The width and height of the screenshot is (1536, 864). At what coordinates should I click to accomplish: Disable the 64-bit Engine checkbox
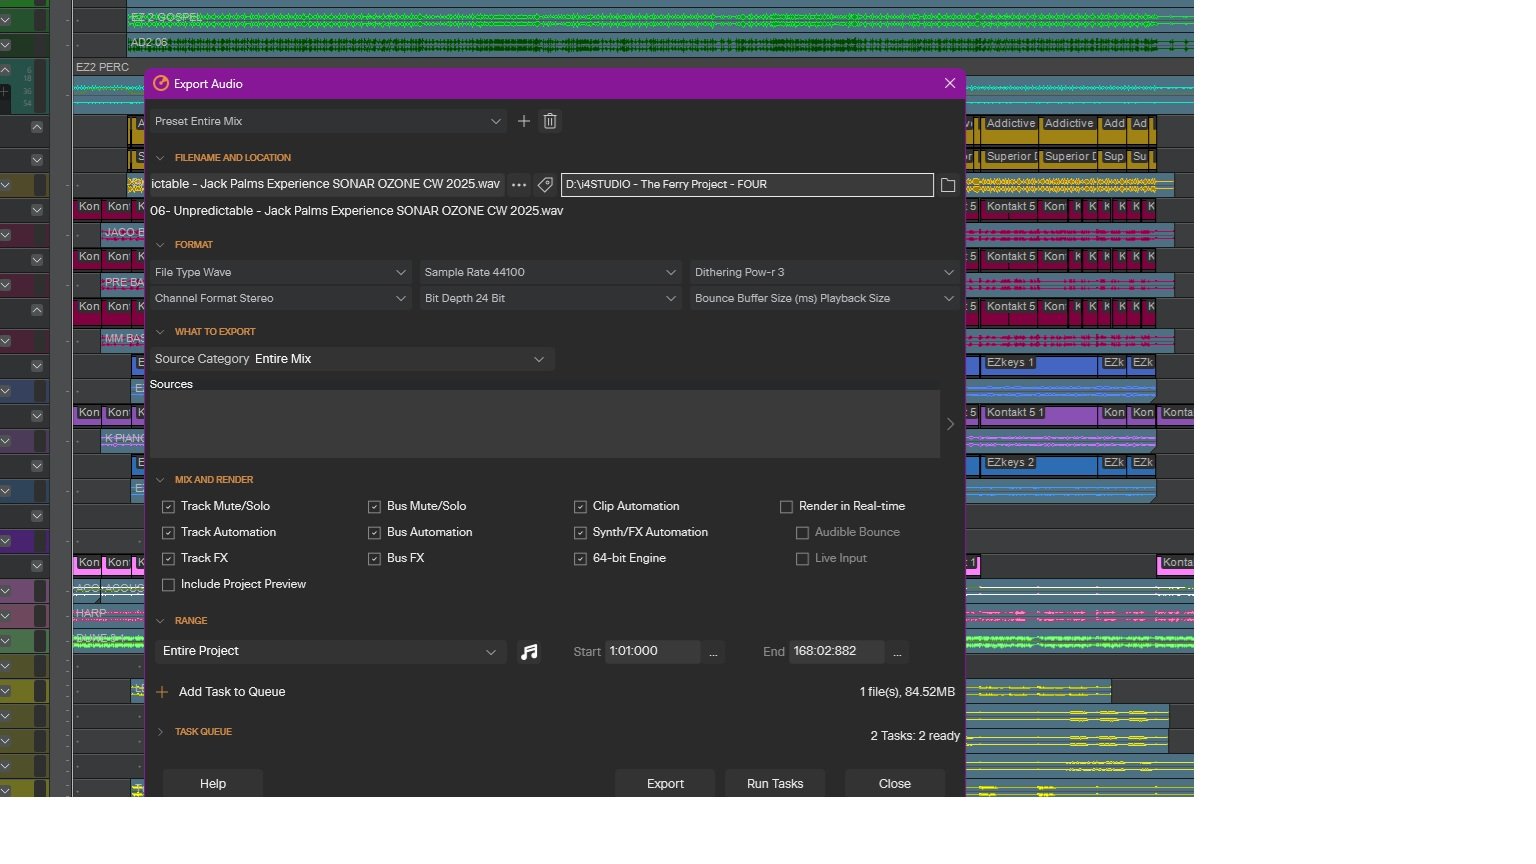tap(580, 559)
